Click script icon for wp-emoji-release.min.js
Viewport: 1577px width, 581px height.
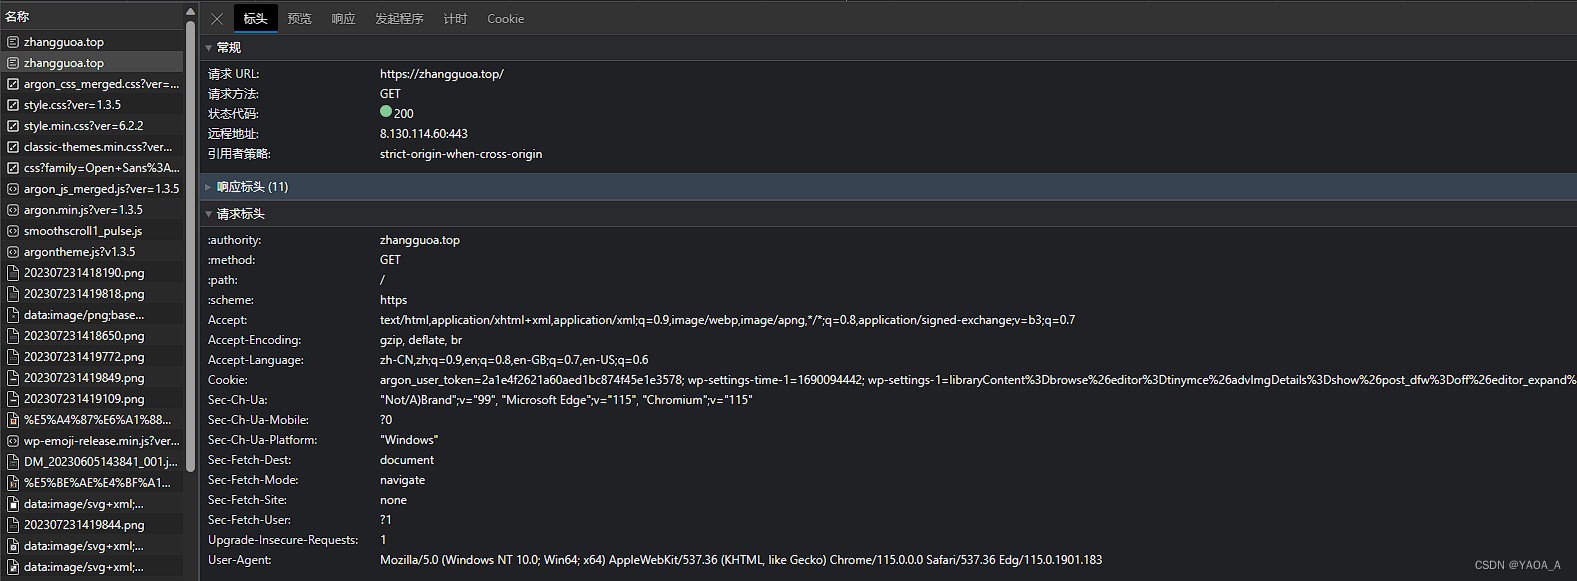13,441
